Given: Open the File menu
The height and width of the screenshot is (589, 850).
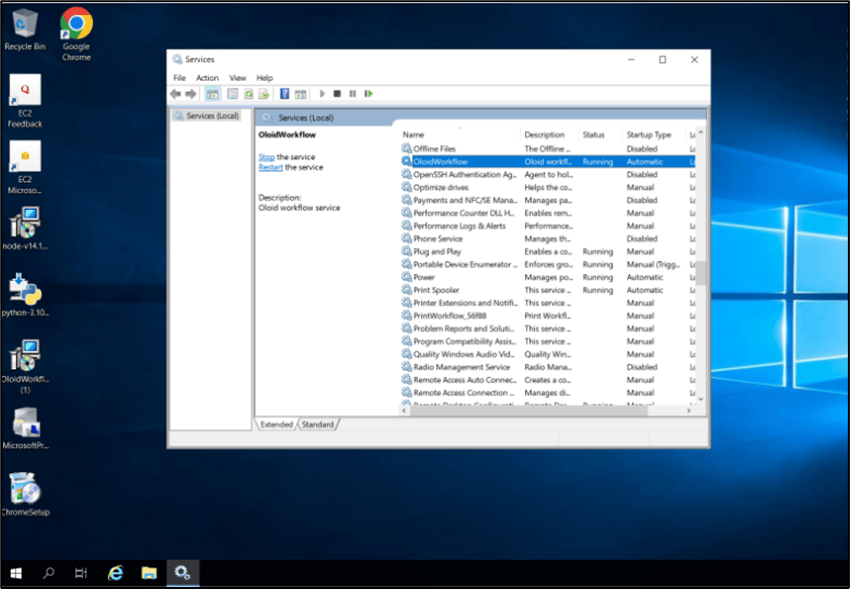Looking at the screenshot, I should coord(179,78).
